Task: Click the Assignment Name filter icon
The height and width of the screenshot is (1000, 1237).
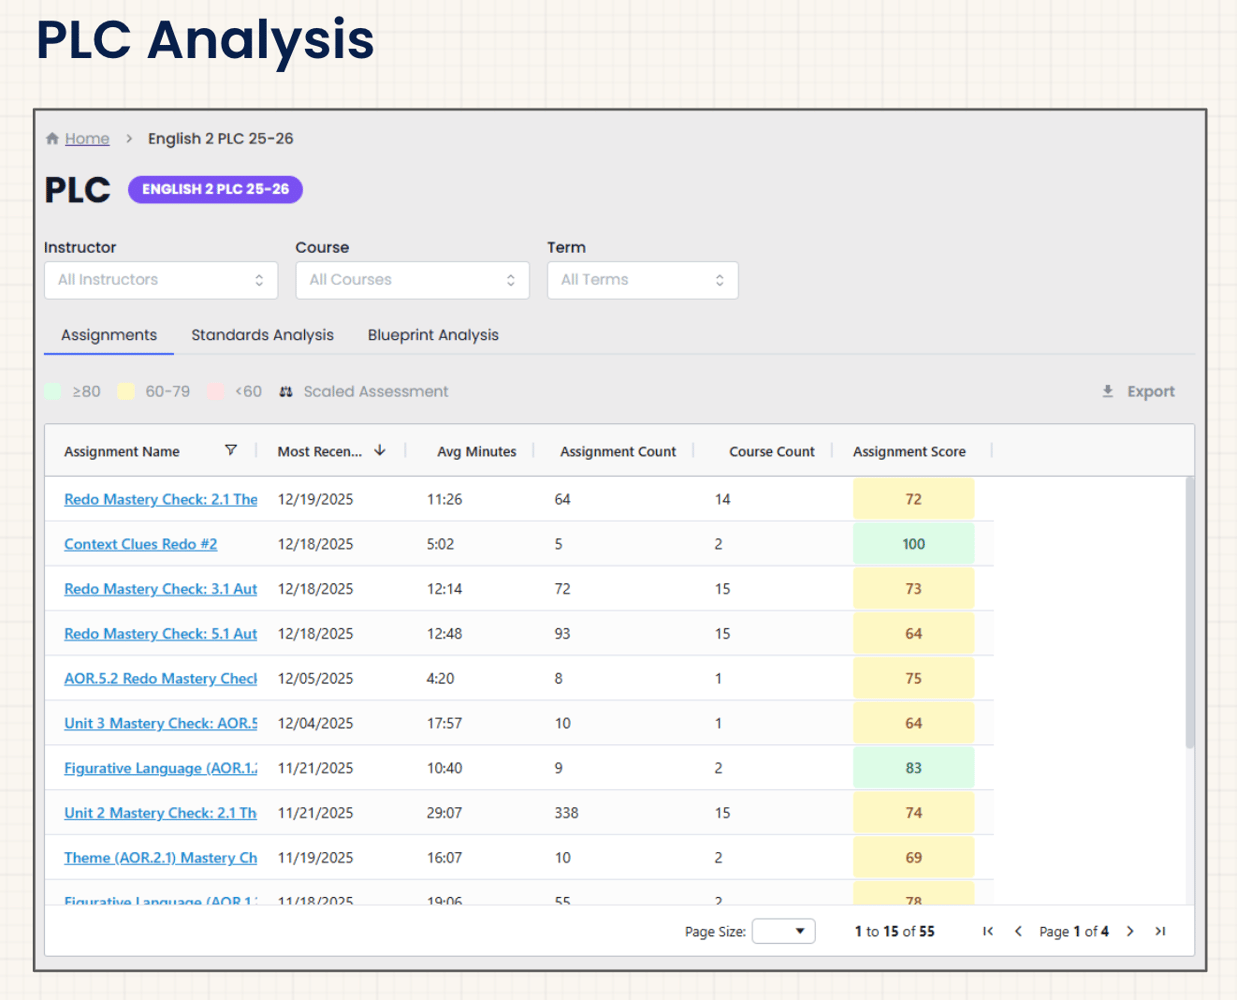Action: coord(231,451)
